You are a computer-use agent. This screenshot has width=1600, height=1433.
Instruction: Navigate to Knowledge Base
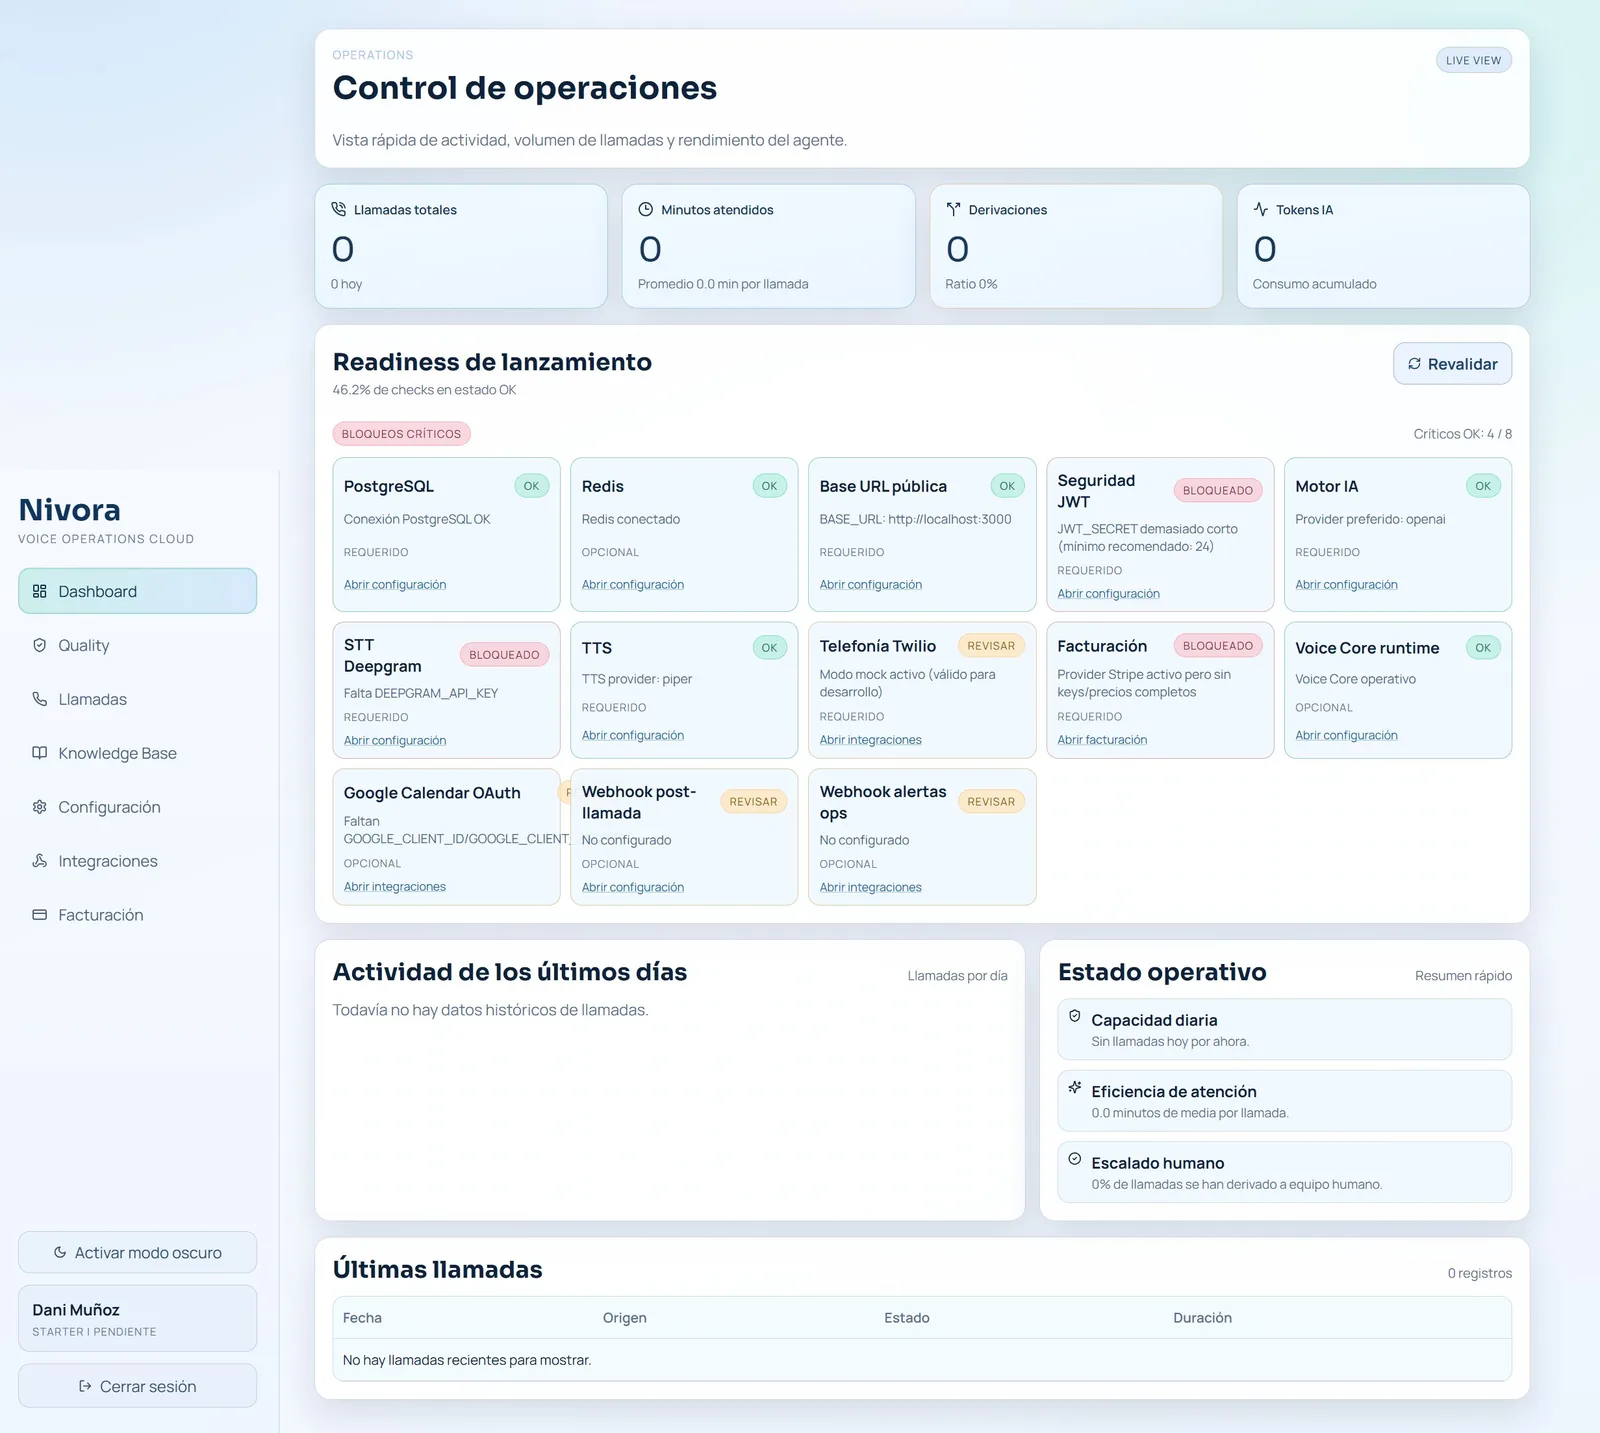137,753
